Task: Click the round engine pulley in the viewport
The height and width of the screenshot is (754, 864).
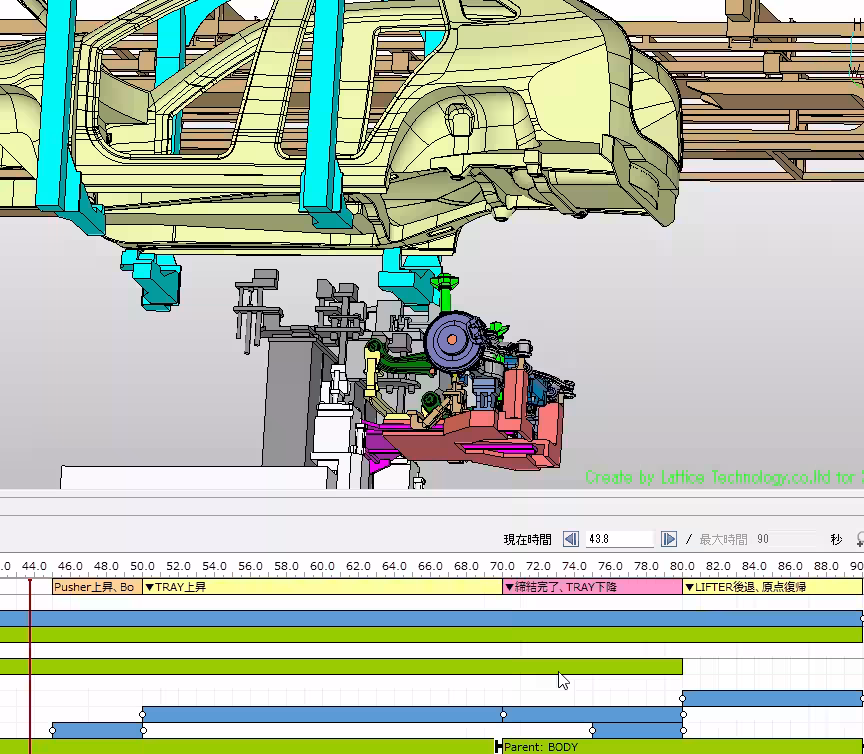Action: pos(452,341)
